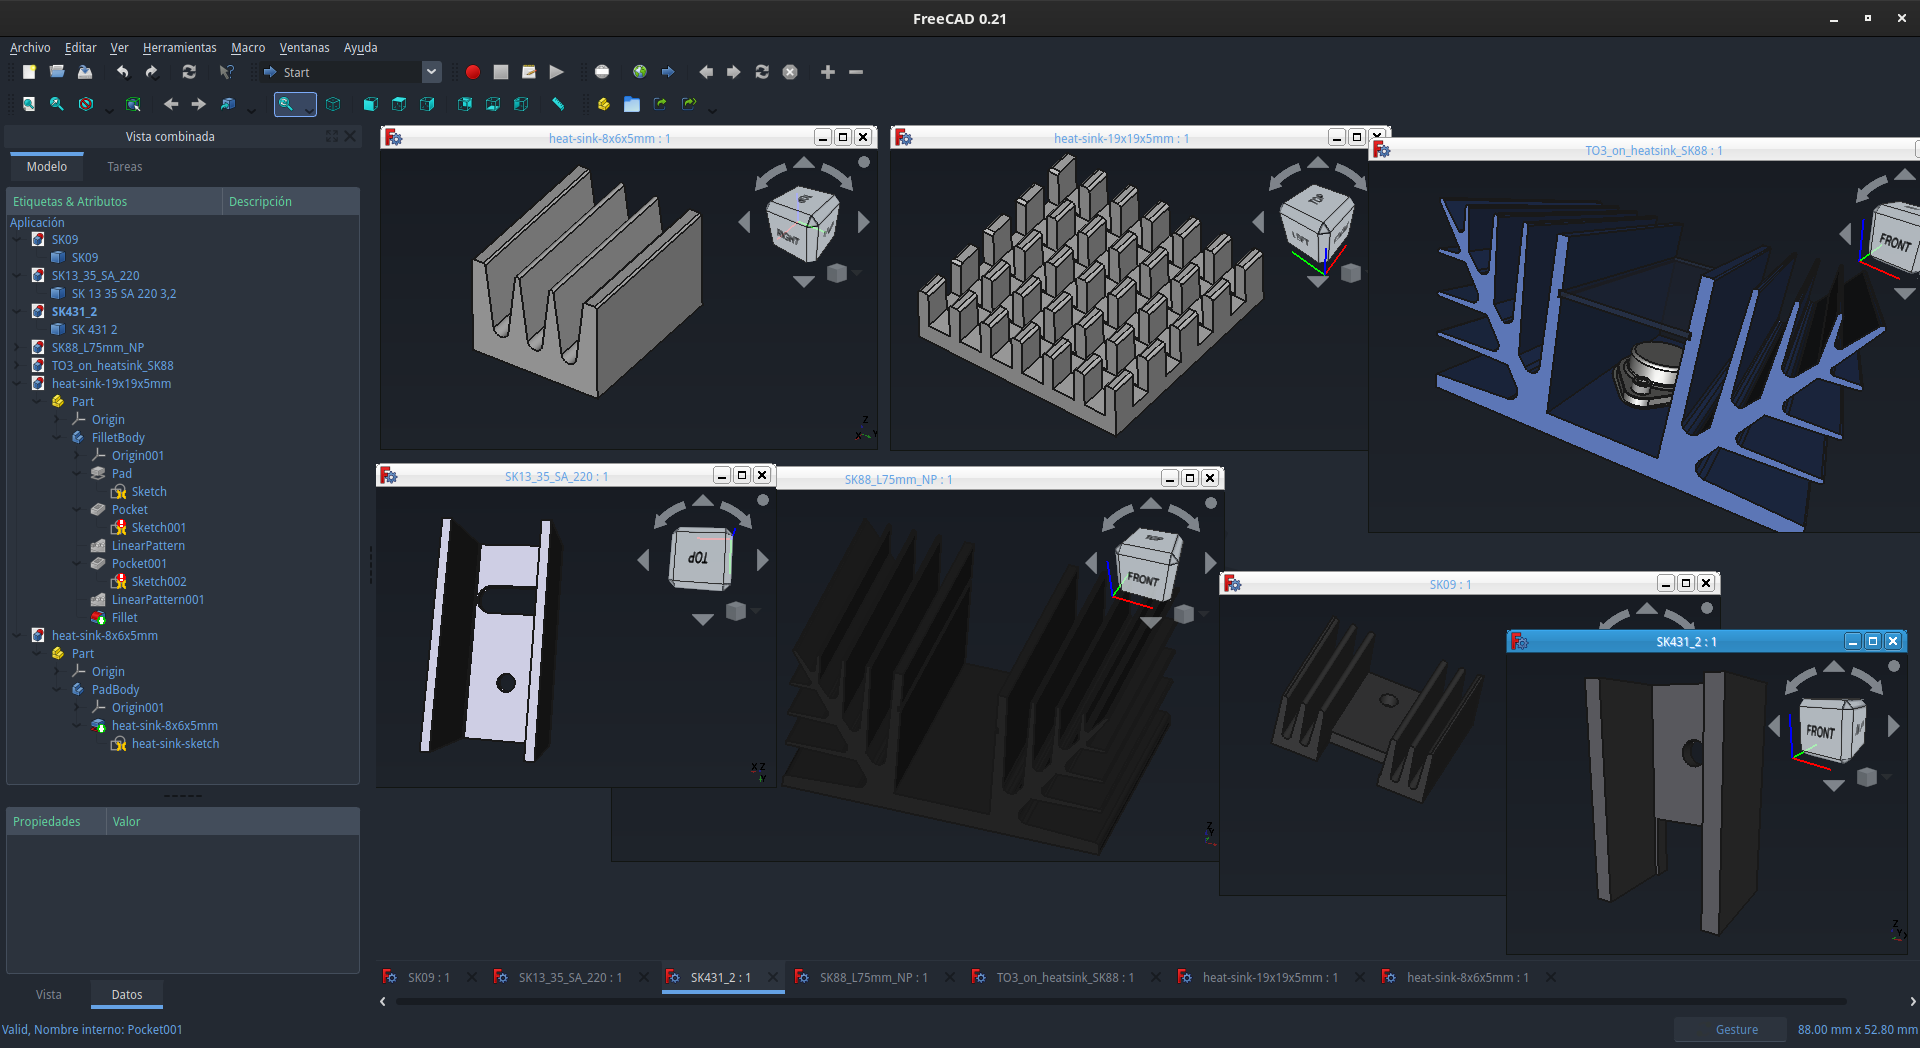Run macro with the play icon

pyautogui.click(x=557, y=72)
